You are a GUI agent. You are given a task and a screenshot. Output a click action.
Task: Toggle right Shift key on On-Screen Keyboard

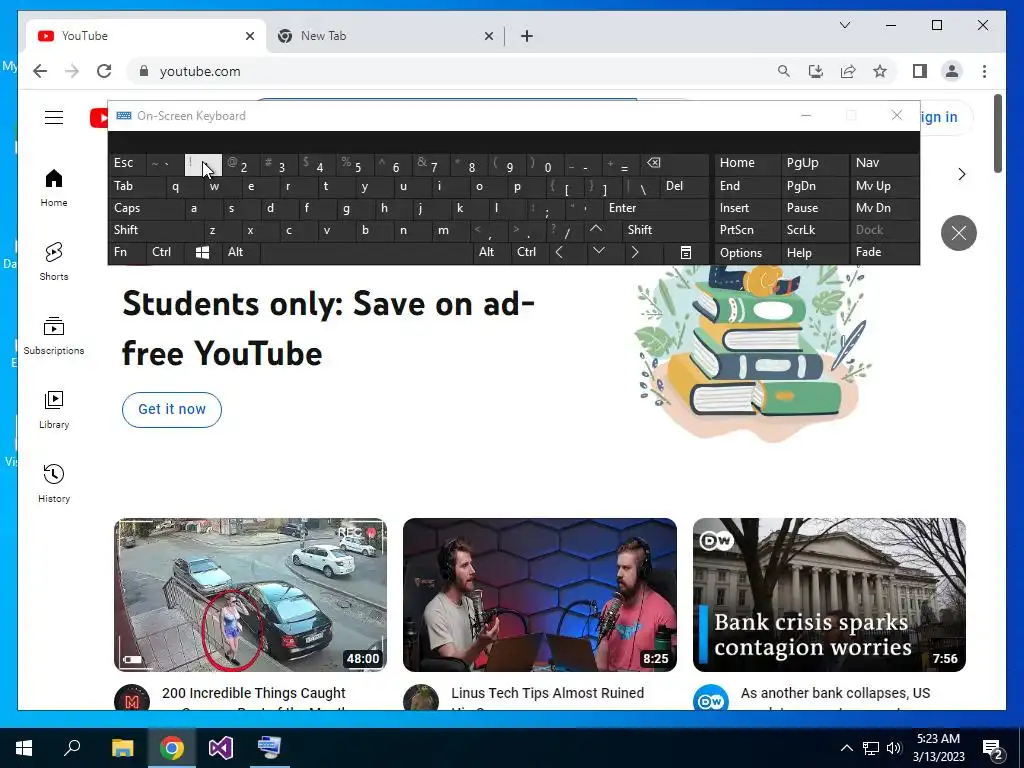tap(665, 230)
